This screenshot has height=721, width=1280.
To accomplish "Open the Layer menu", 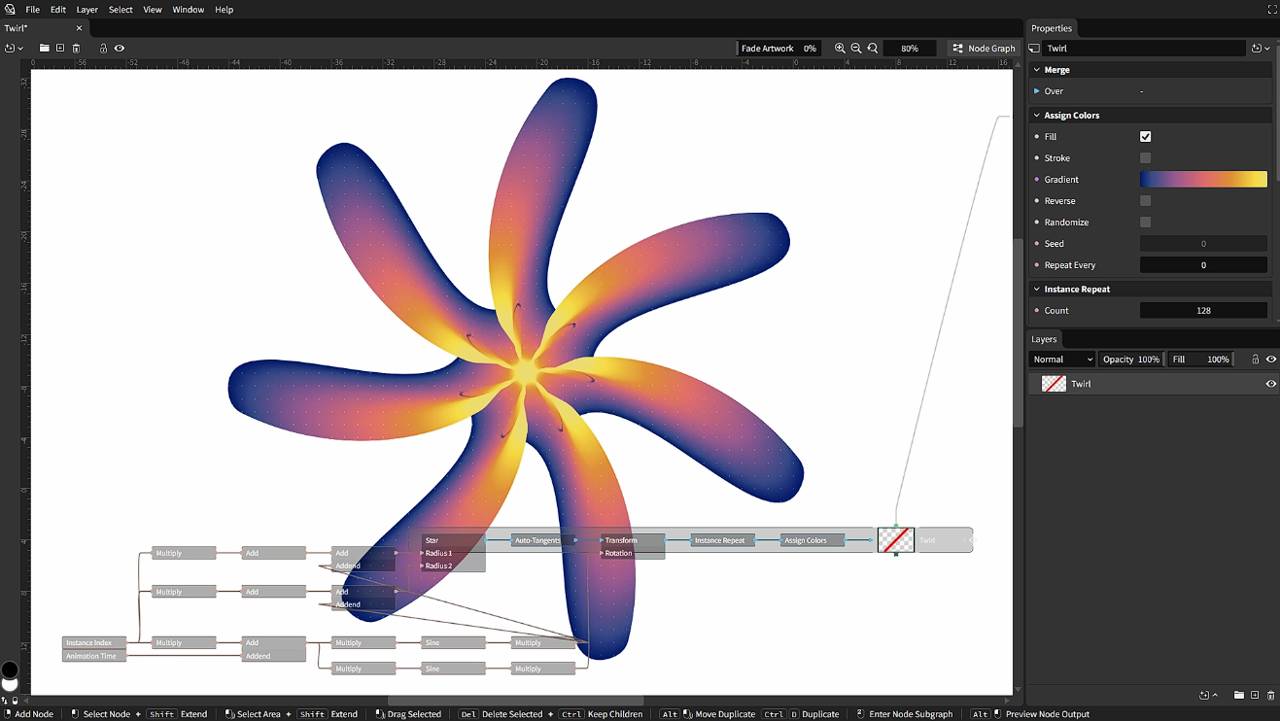I will (87, 9).
